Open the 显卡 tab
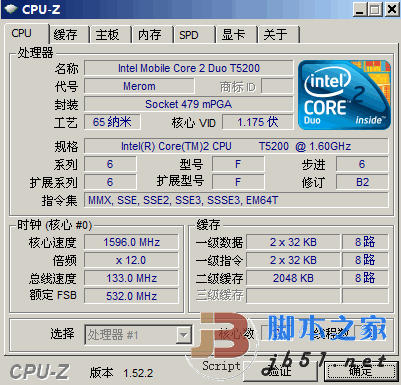This screenshot has height=385, width=401. click(237, 35)
